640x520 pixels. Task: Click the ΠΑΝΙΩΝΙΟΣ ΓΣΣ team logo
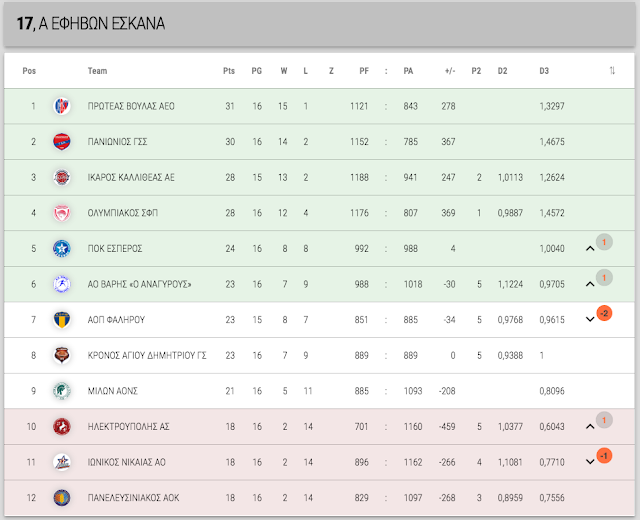coord(62,142)
